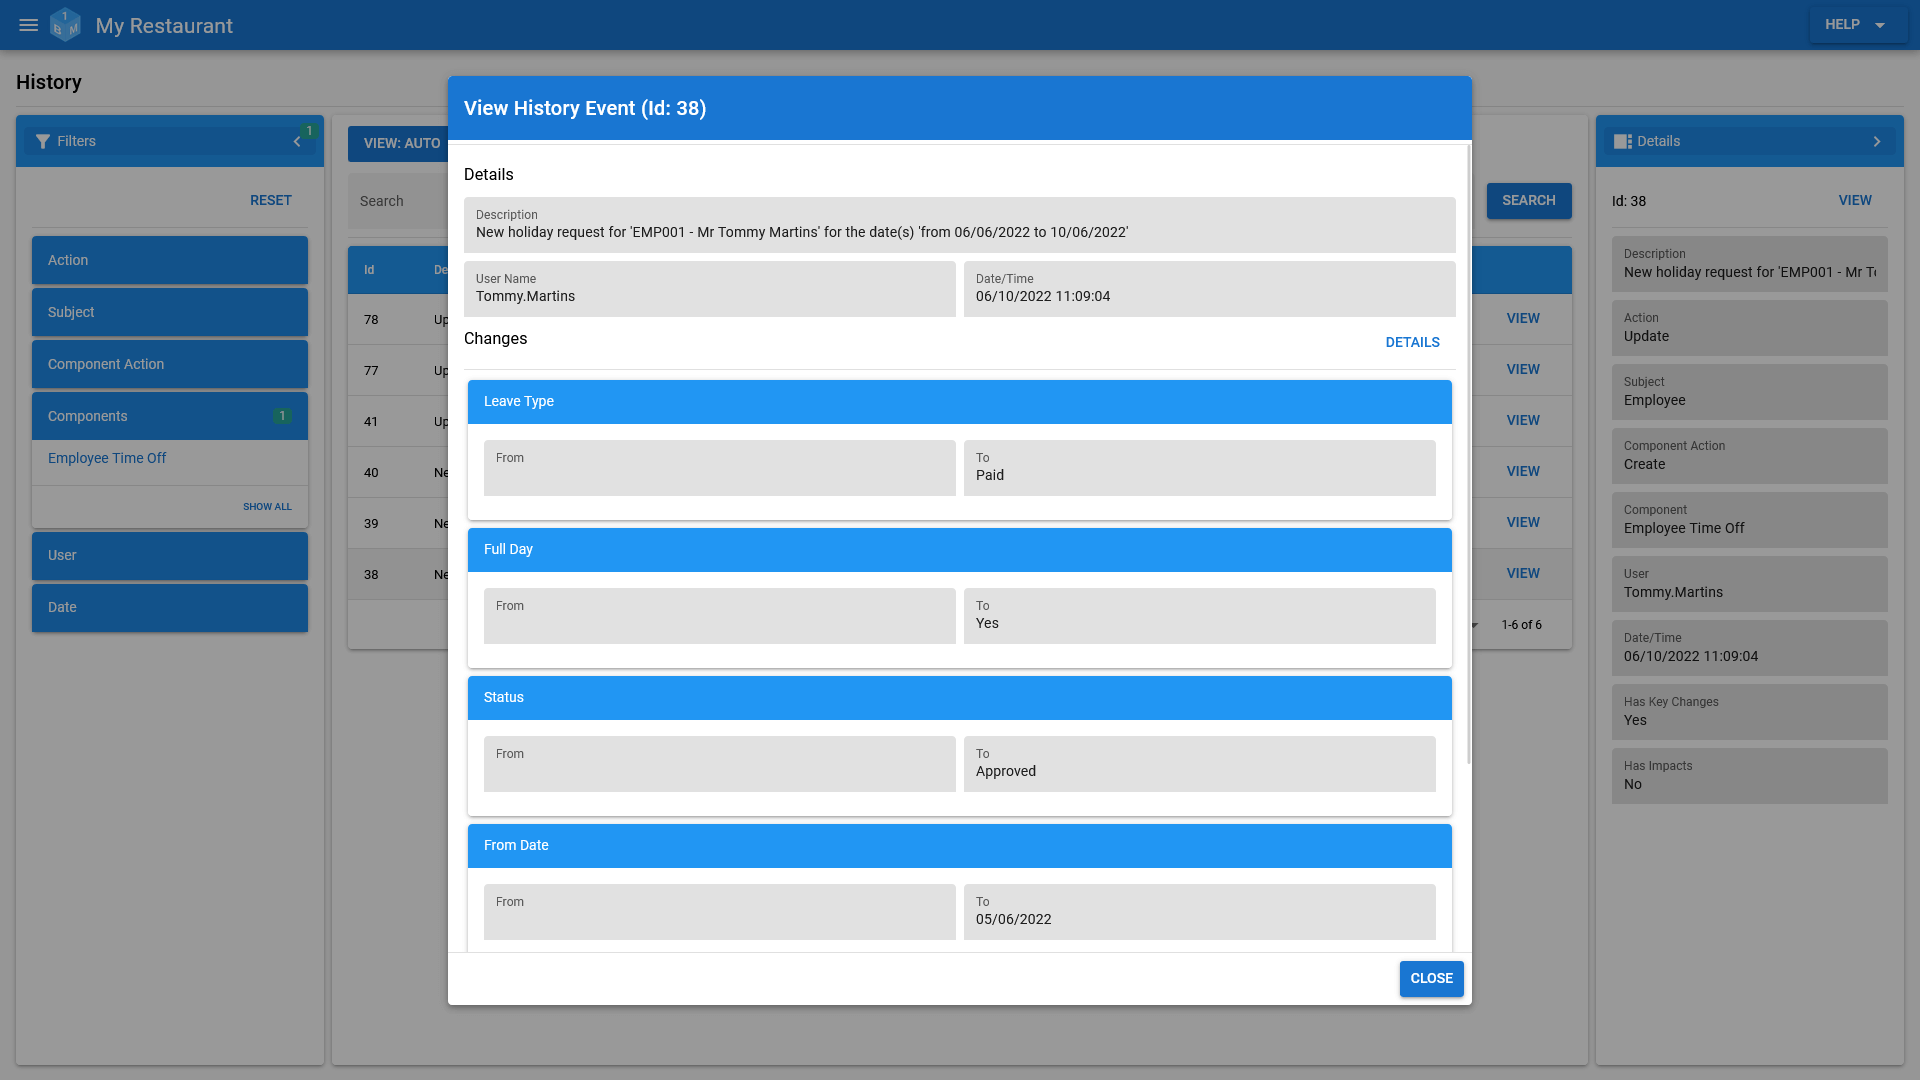Click DETAILS link in Changes section
The image size is (1920, 1080).
tap(1412, 343)
